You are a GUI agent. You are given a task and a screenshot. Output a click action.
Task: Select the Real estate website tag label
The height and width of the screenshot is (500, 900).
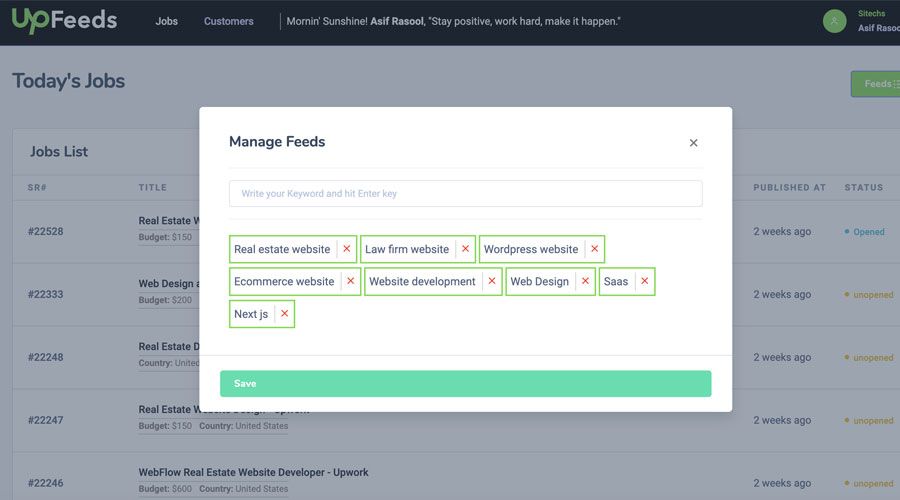pyautogui.click(x=282, y=249)
